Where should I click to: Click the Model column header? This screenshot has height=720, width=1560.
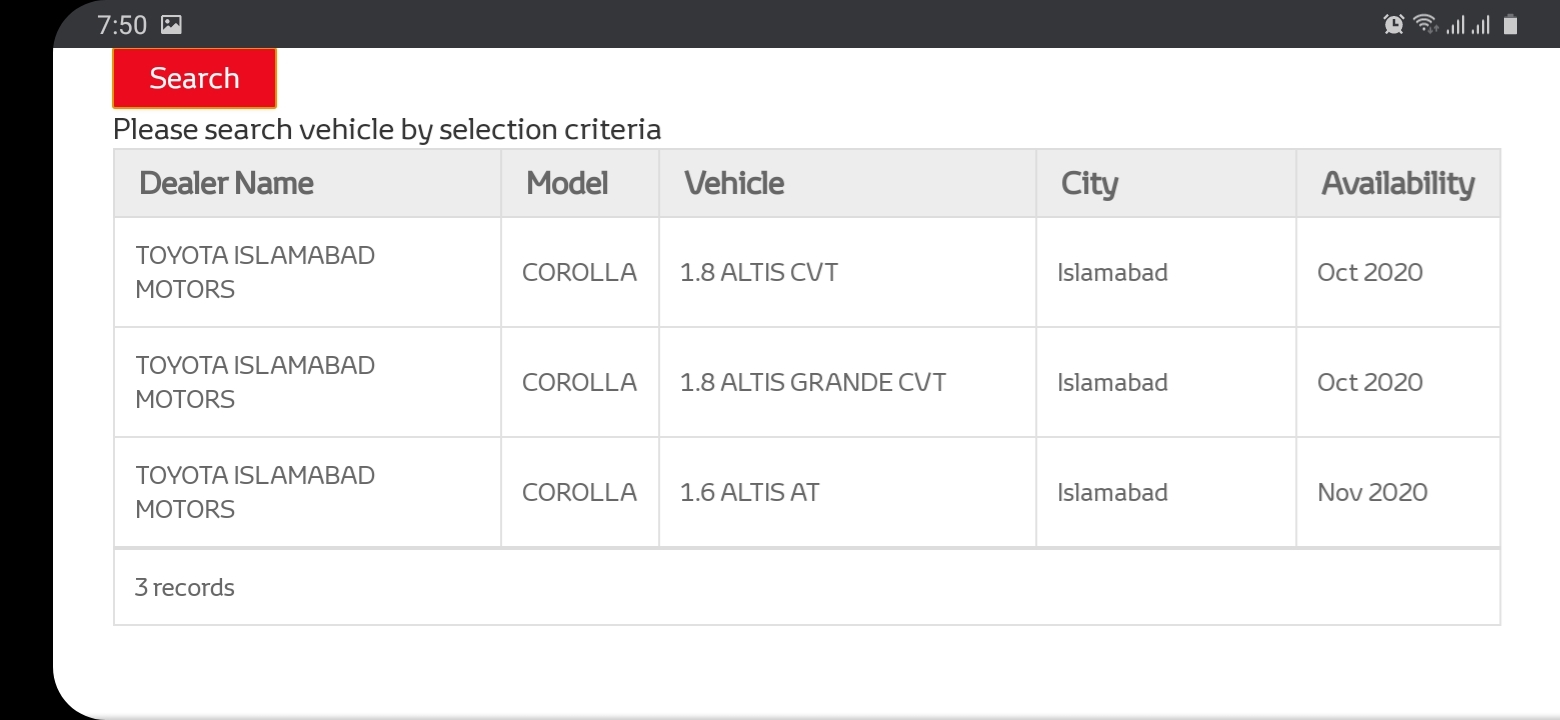567,183
